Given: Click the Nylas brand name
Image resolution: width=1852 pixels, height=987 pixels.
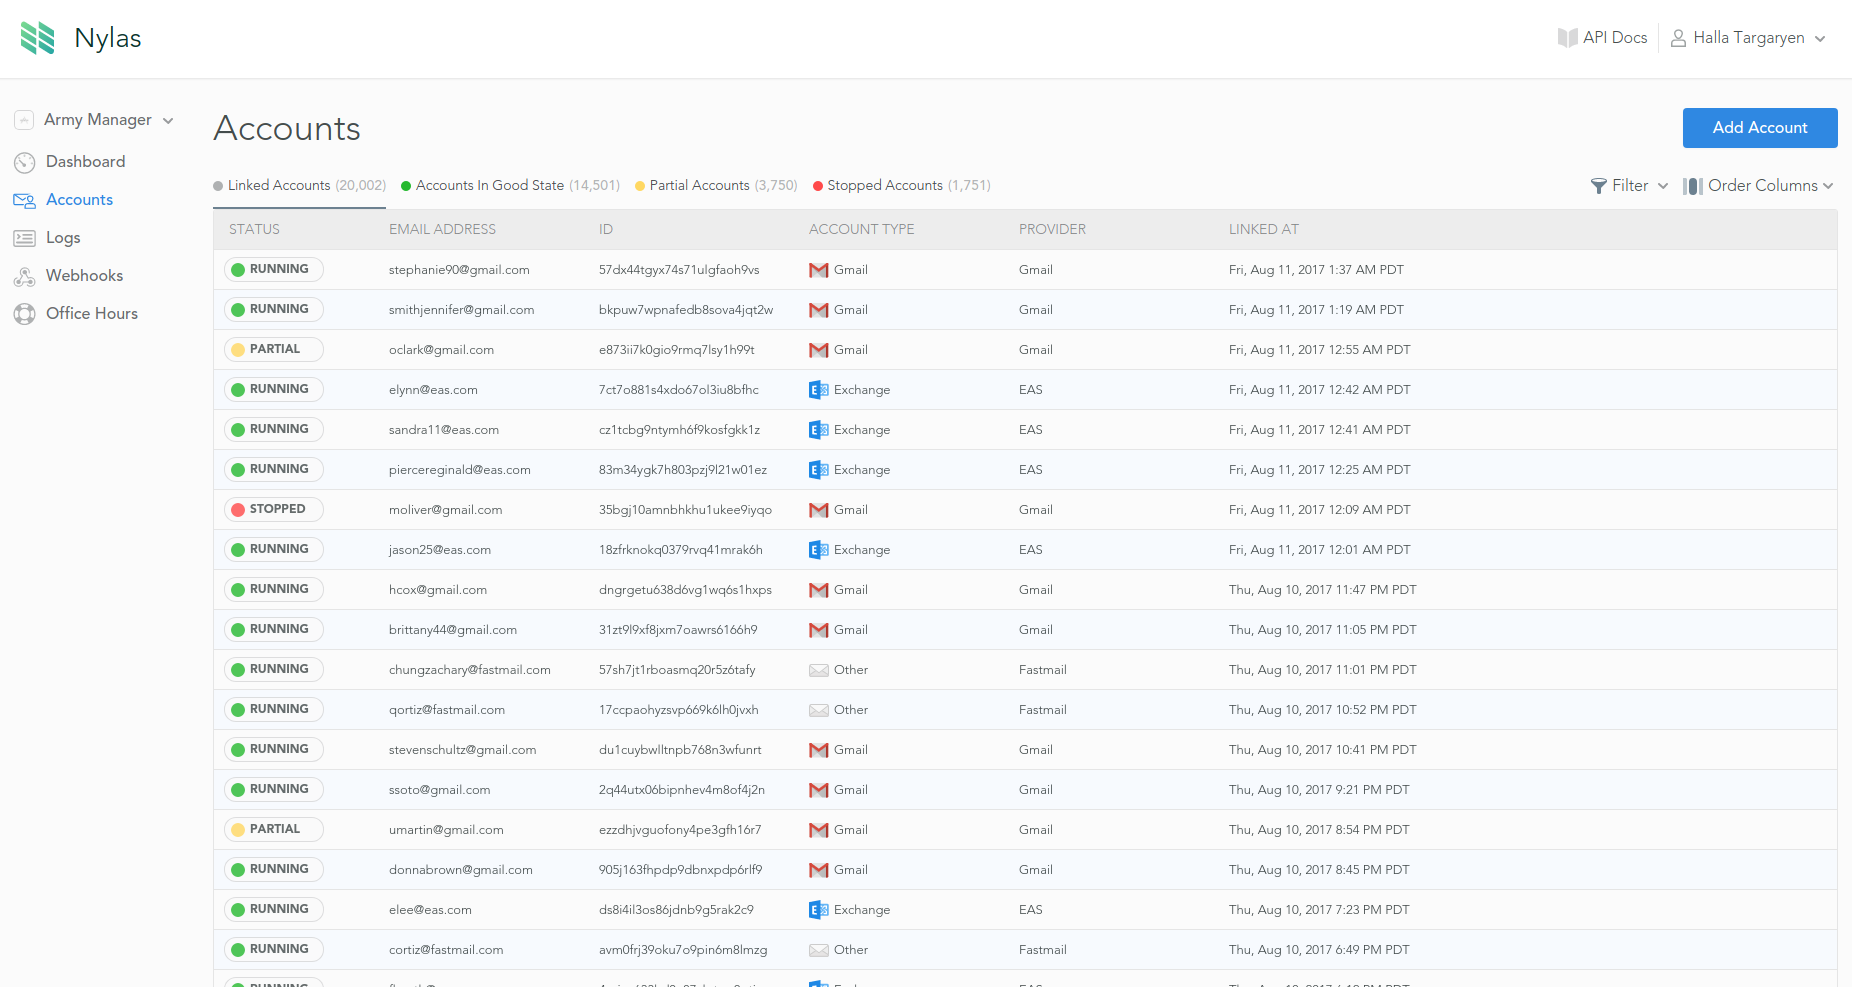Looking at the screenshot, I should [108, 38].
